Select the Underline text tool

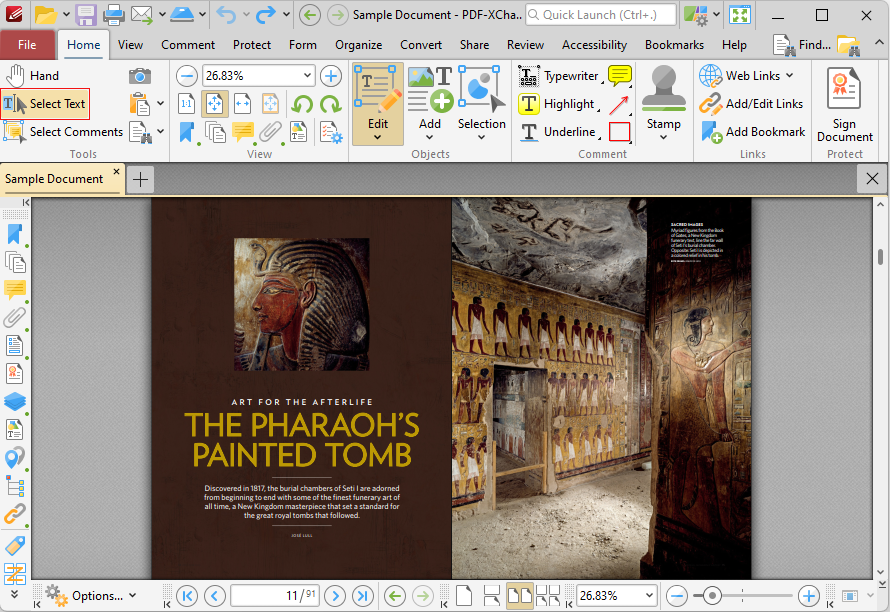pos(557,132)
